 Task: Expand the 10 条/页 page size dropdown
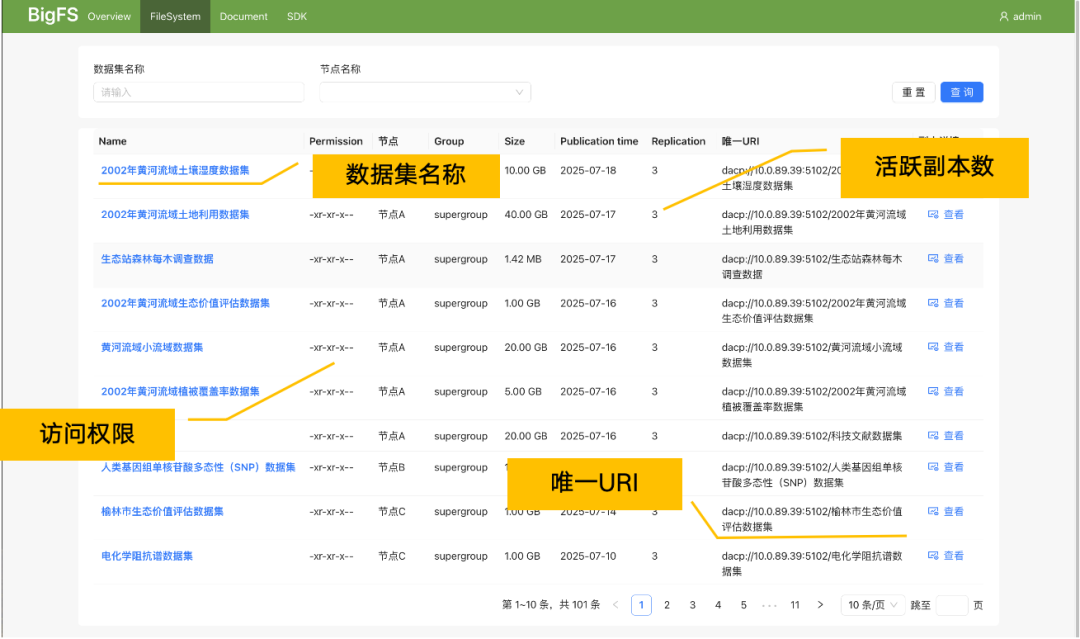(x=874, y=605)
